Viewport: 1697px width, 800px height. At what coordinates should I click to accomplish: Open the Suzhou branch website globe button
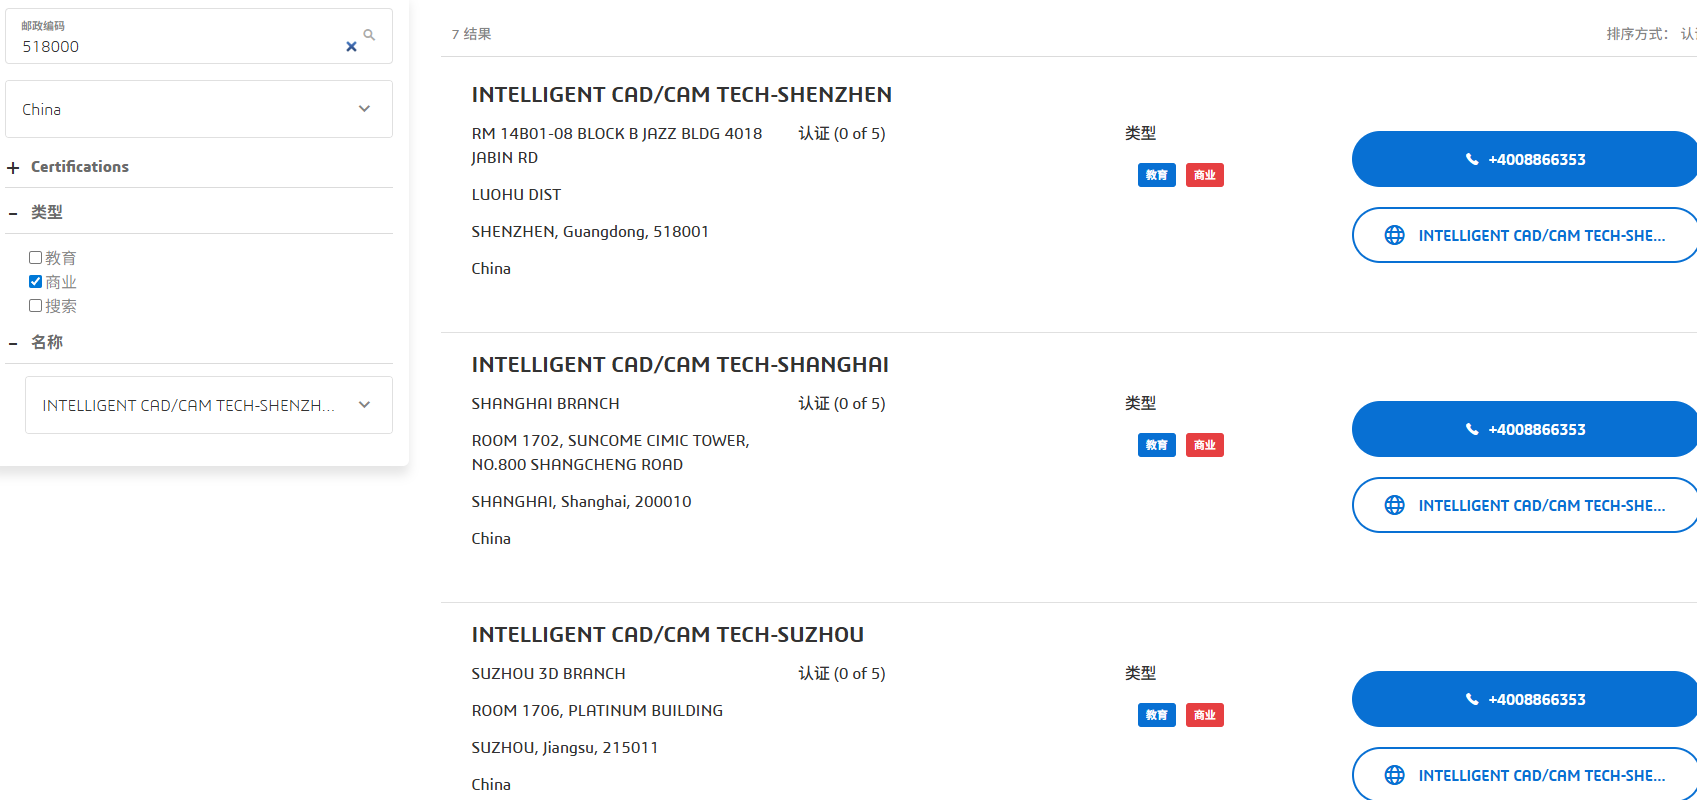1524,774
